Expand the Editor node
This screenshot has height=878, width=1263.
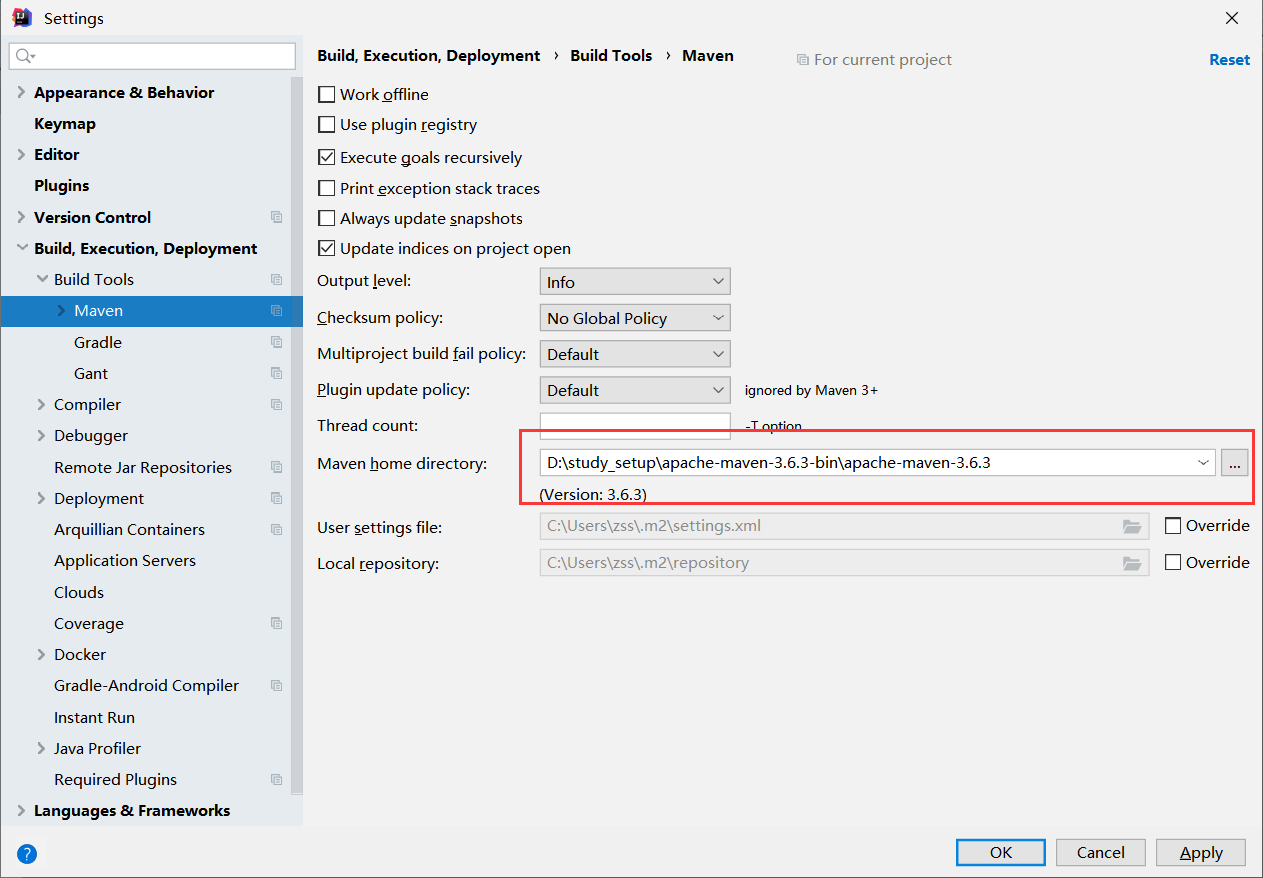click(21, 154)
